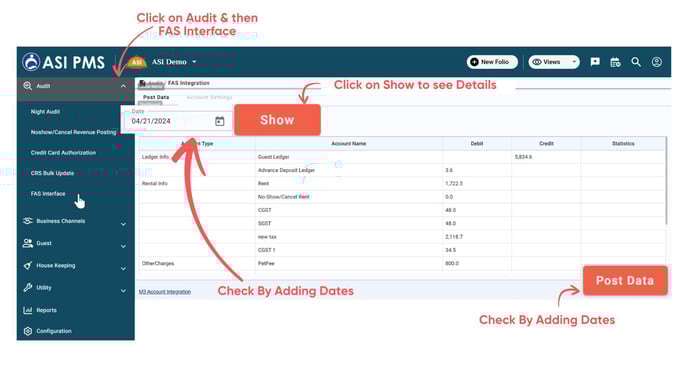This screenshot has width=688, height=387.
Task: Click the Post Data button
Action: [625, 280]
